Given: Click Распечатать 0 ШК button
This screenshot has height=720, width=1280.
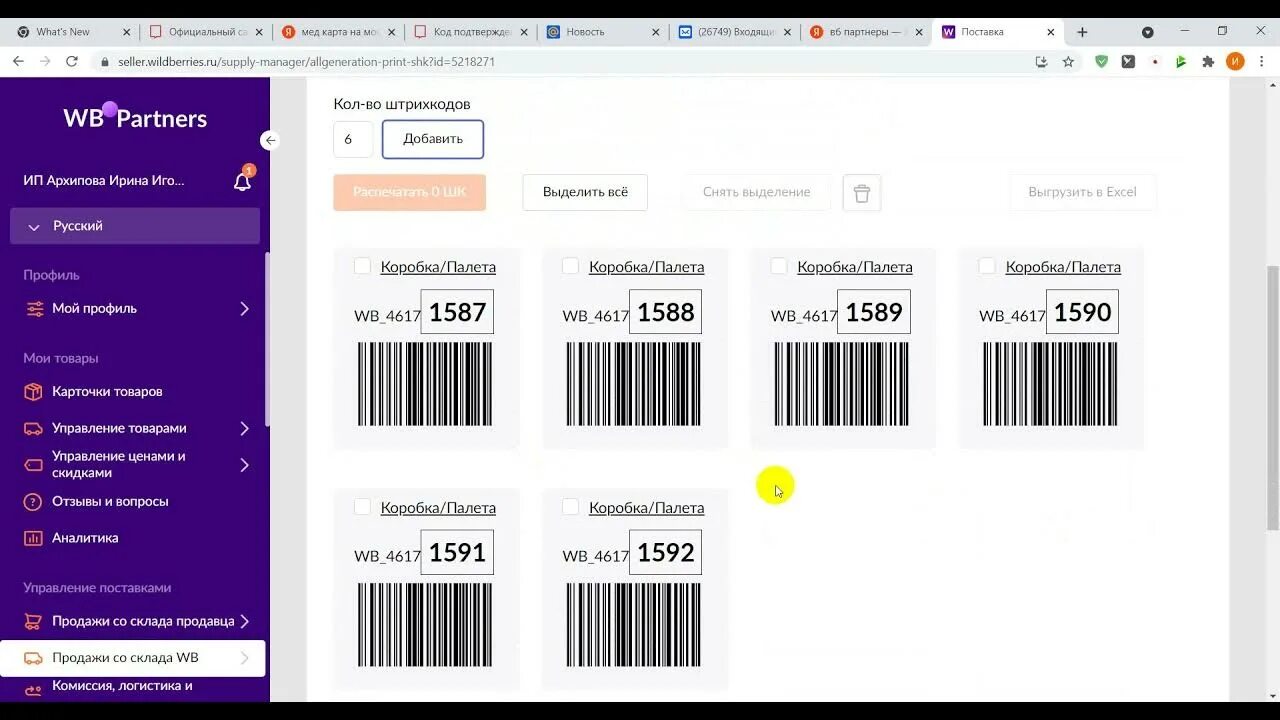Looking at the screenshot, I should point(410,192).
